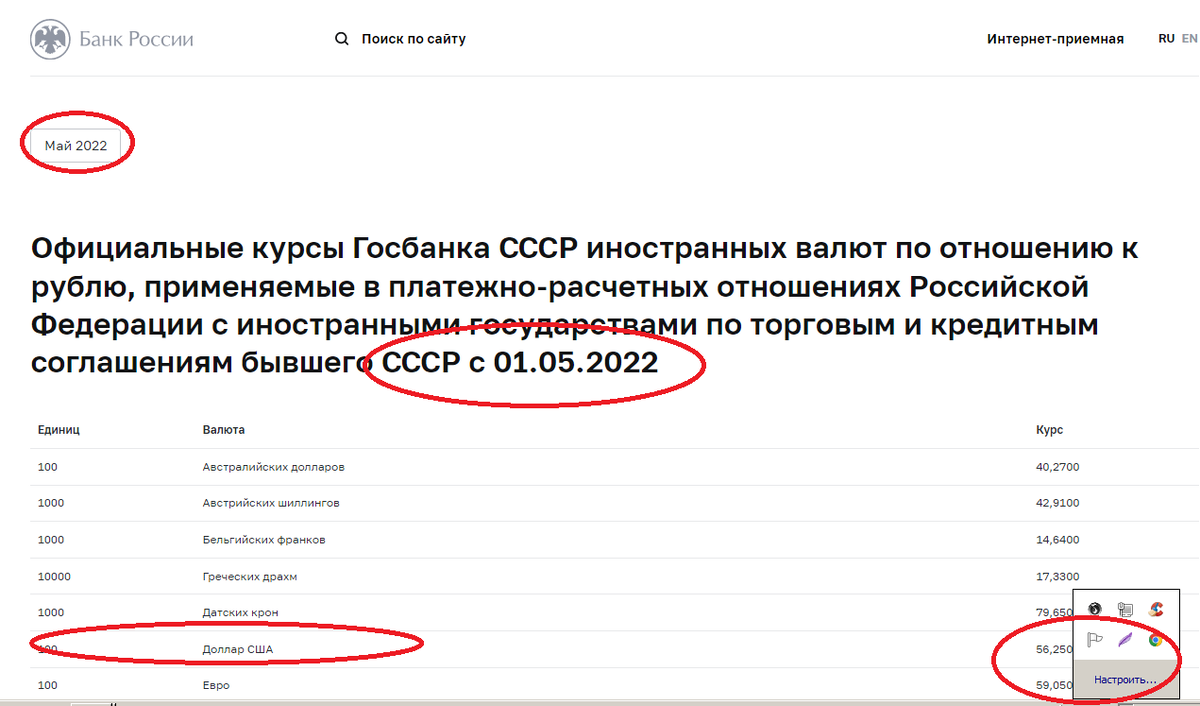
Task: Open the "Настроить..." tray customization link
Action: (1125, 680)
